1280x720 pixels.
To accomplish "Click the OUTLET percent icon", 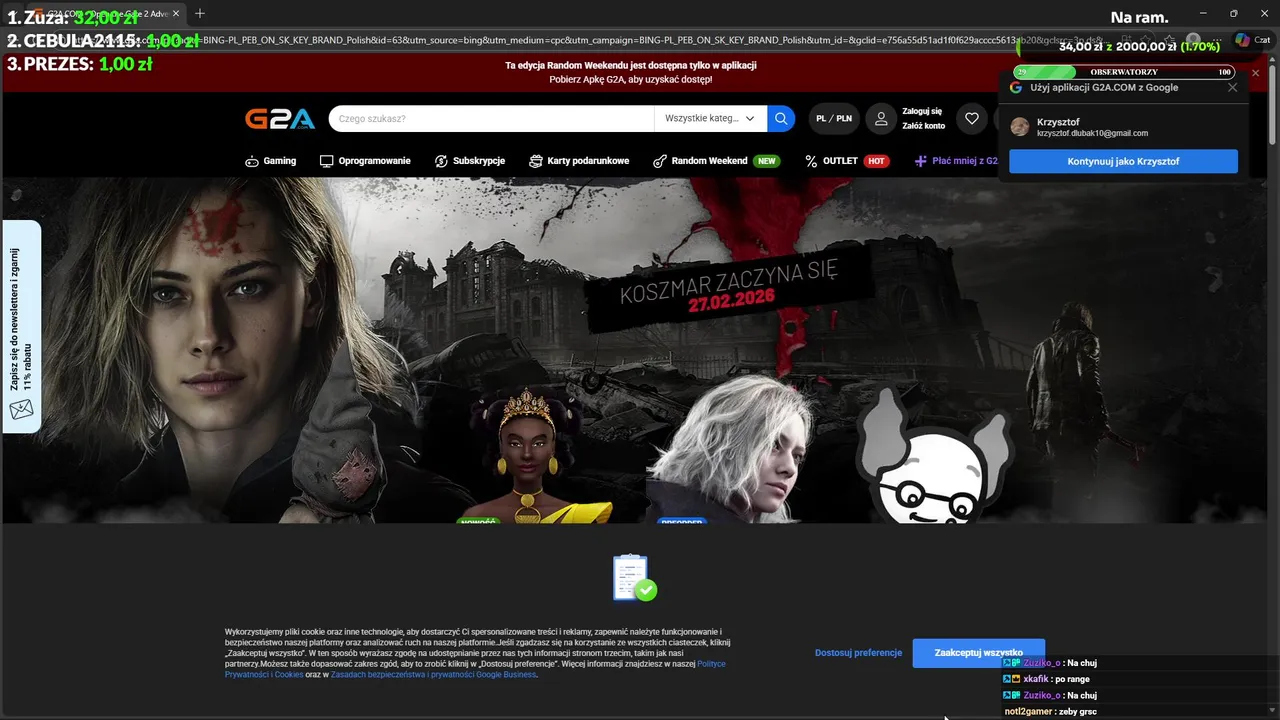I will (811, 161).
